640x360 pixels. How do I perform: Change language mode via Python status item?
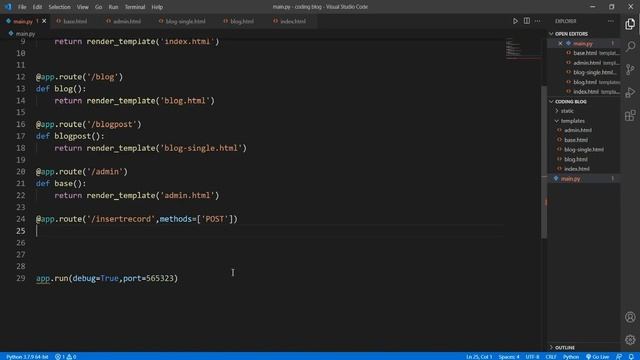[x=571, y=357]
